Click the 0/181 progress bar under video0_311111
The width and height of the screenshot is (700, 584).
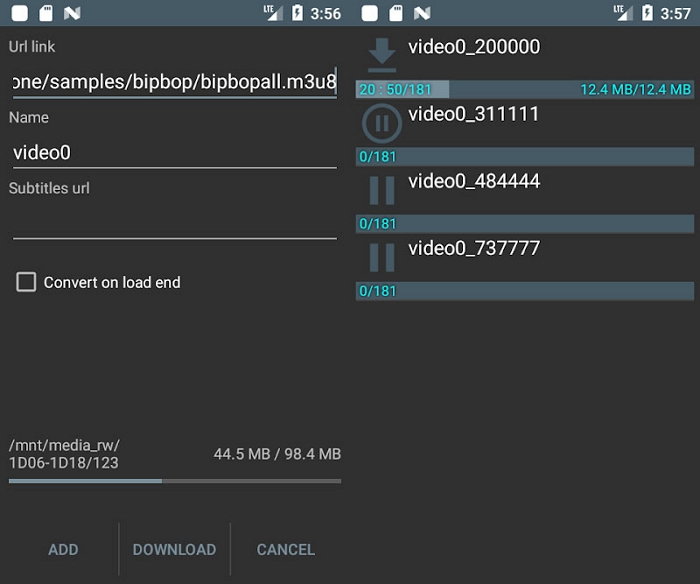525,157
